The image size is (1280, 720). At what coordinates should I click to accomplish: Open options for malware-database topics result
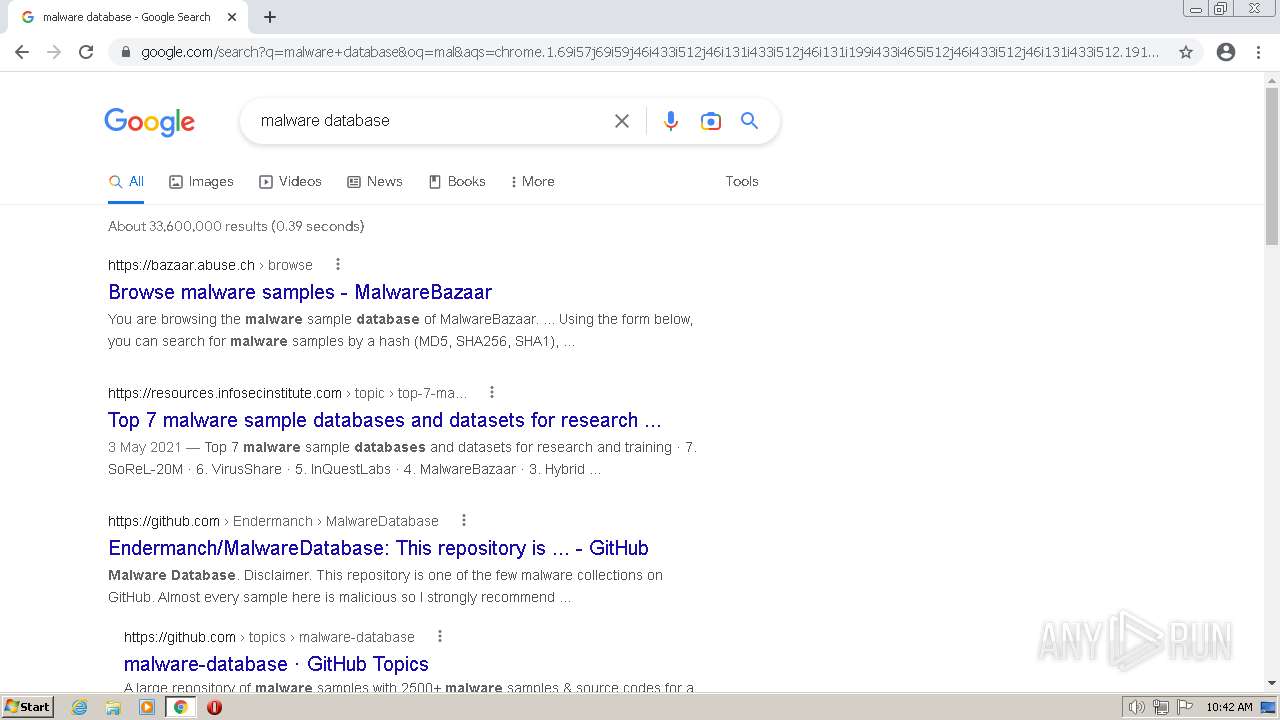tap(440, 637)
